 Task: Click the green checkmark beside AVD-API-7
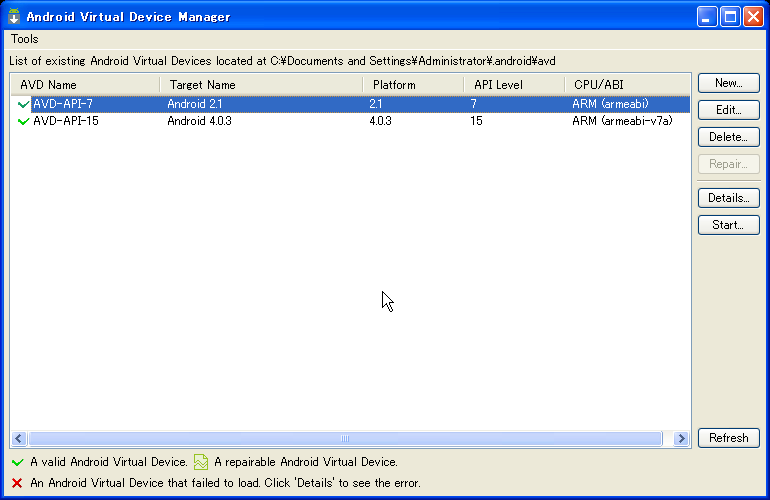tap(23, 104)
